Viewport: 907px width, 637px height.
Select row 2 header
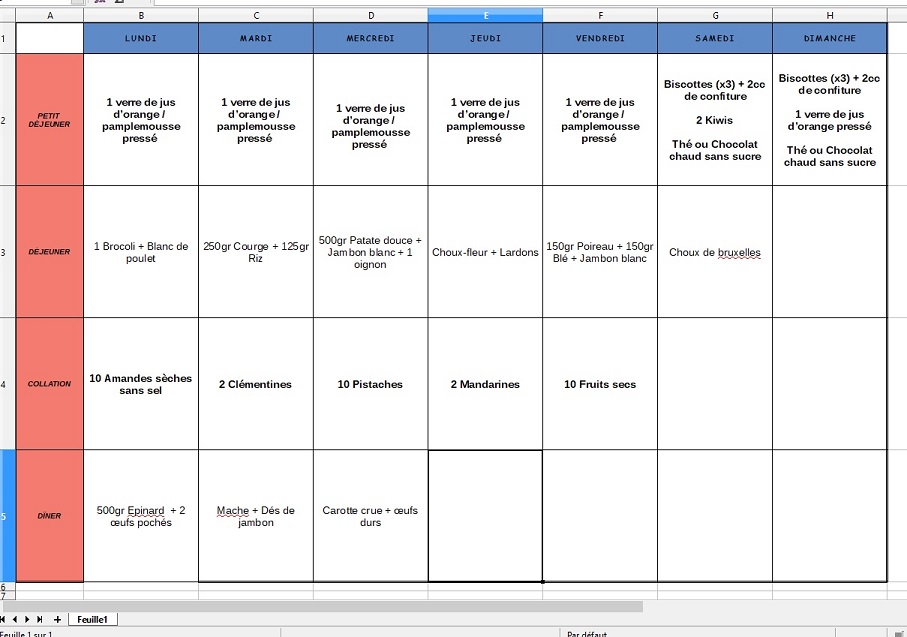click(8, 120)
